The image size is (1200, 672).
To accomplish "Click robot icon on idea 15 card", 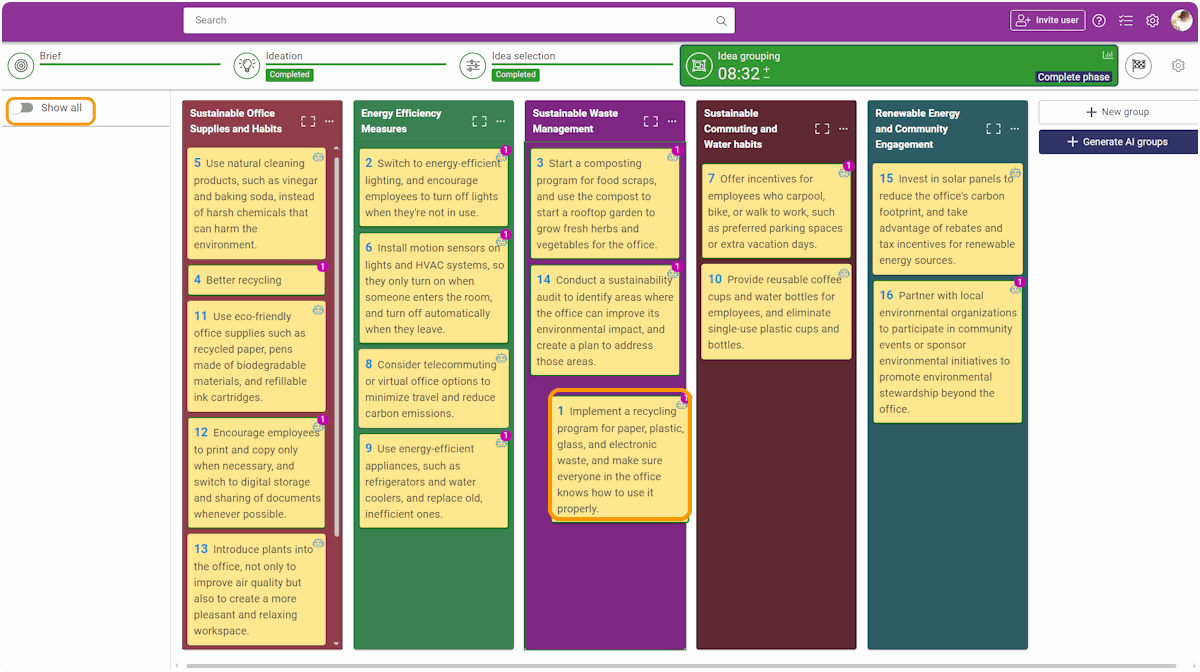I will pyautogui.click(x=1015, y=173).
